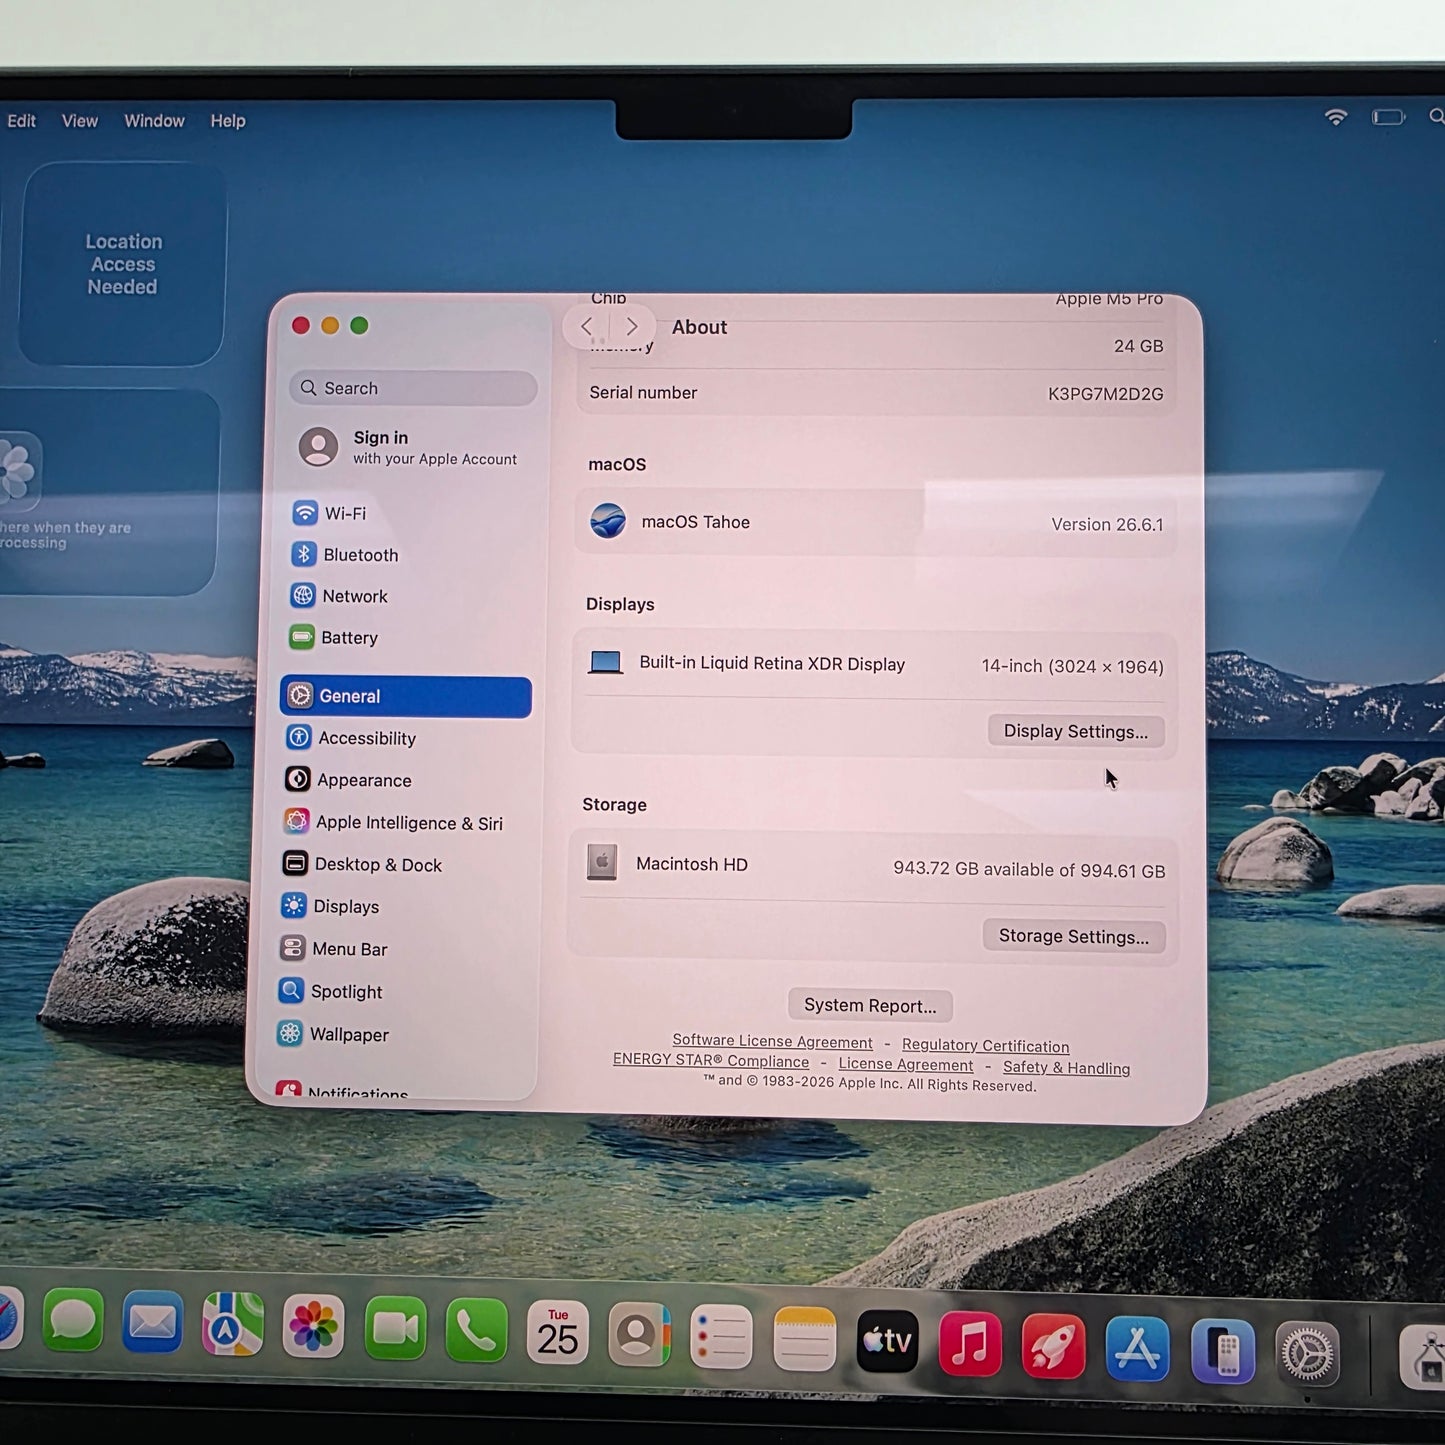The width and height of the screenshot is (1445, 1445).
Task: Open Software License Agreement link
Action: (772, 1041)
